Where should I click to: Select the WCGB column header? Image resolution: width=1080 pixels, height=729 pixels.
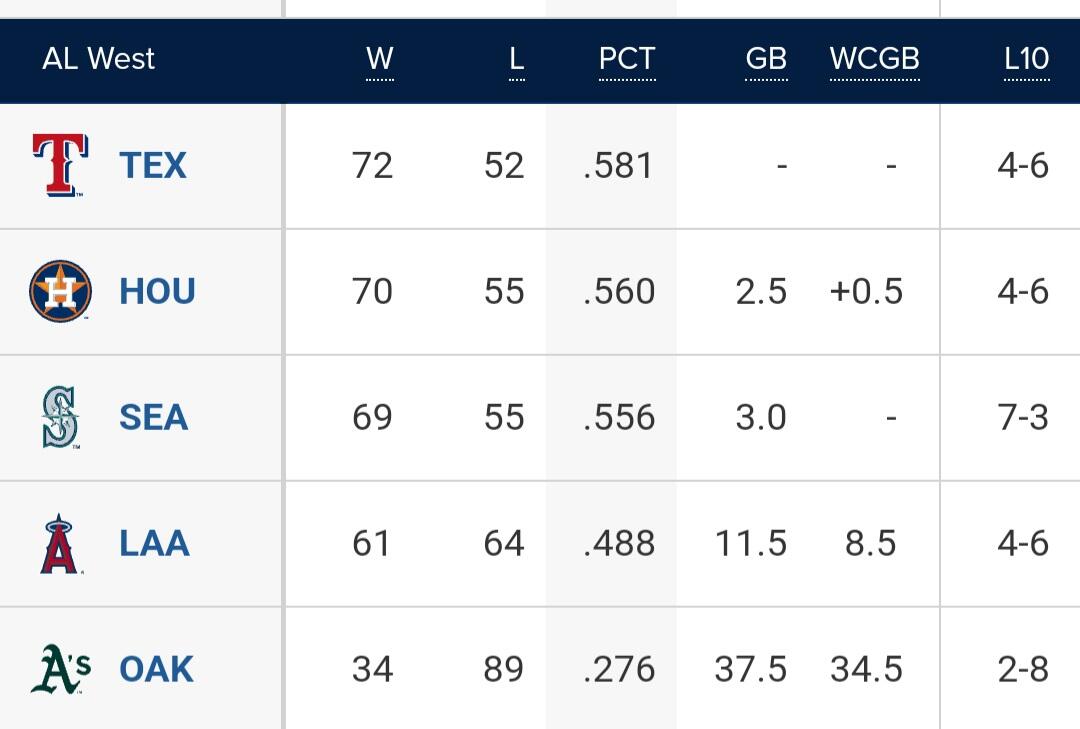(x=874, y=59)
